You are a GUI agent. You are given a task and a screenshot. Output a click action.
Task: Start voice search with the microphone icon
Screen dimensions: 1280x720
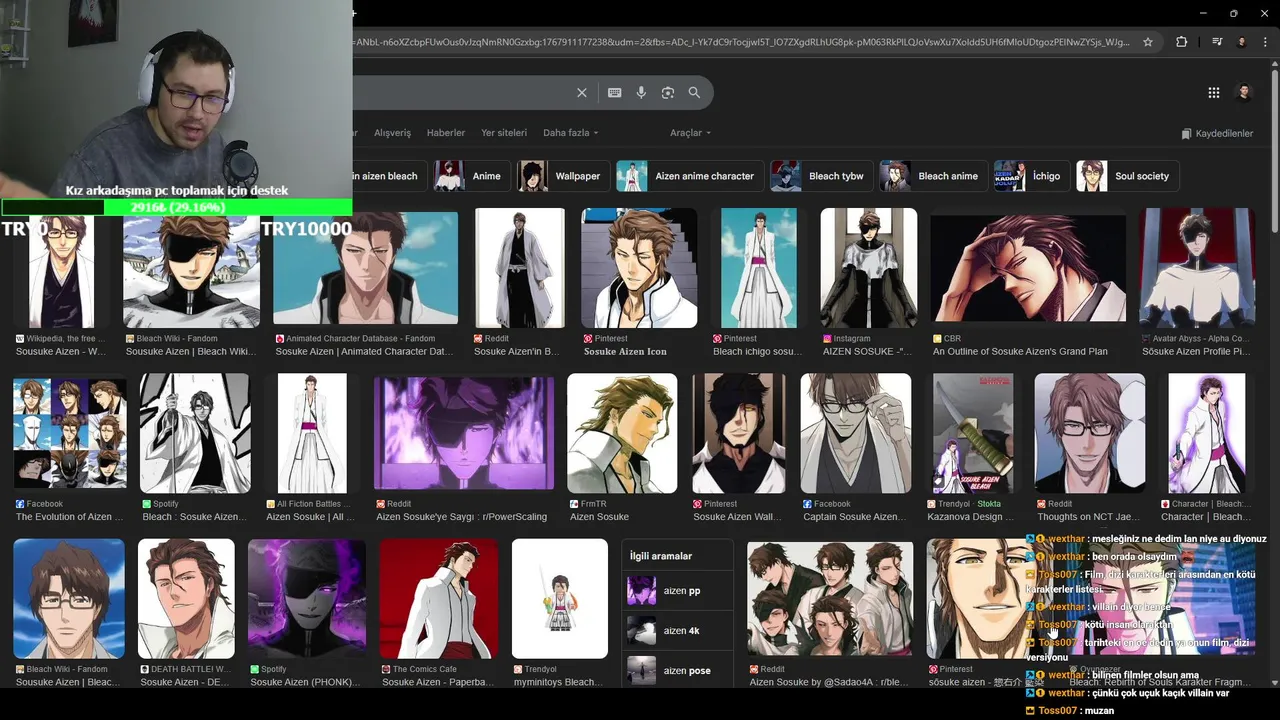pos(641,93)
